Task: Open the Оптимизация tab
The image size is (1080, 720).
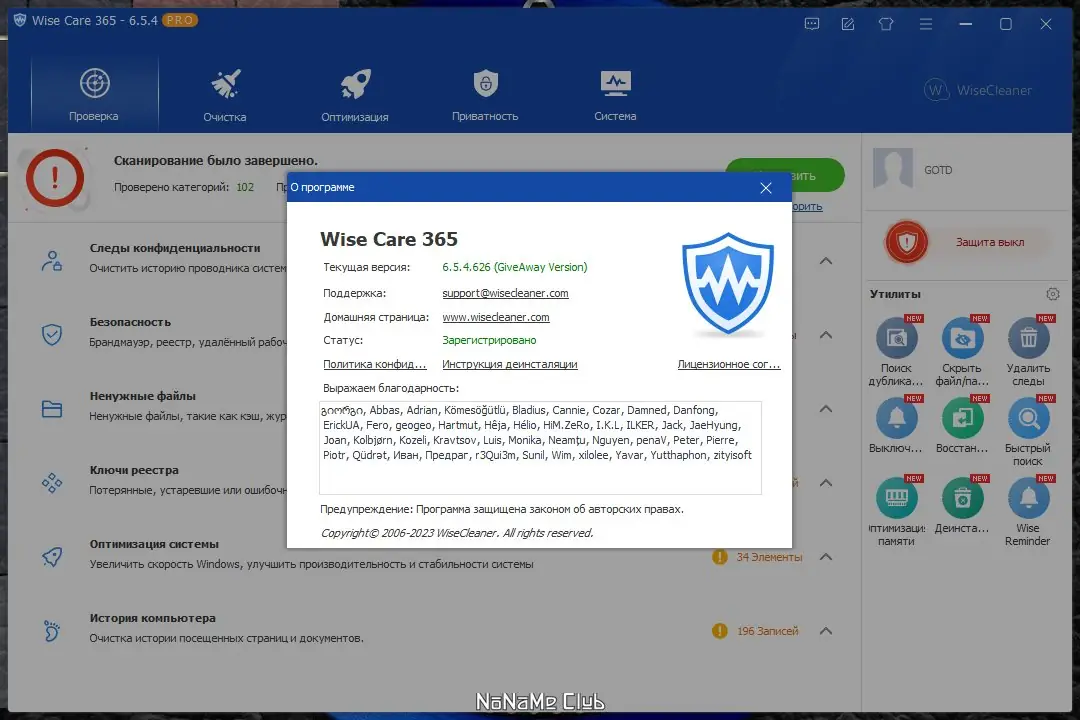Action: pos(355,94)
